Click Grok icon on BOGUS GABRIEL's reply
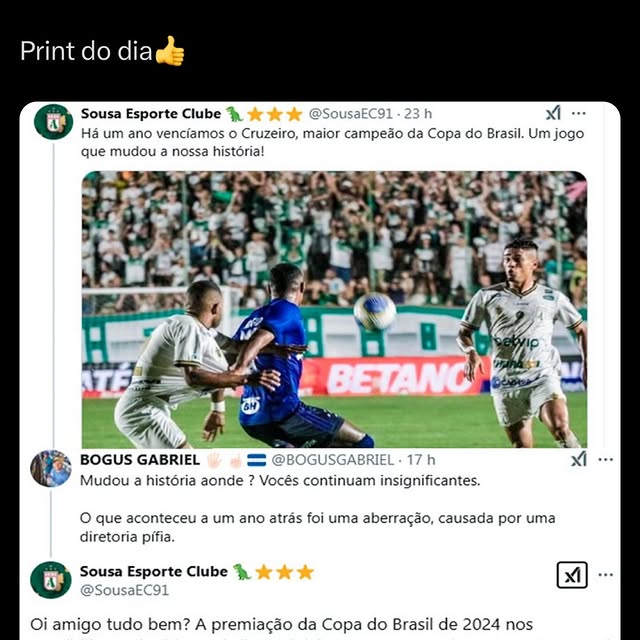 [x=579, y=459]
